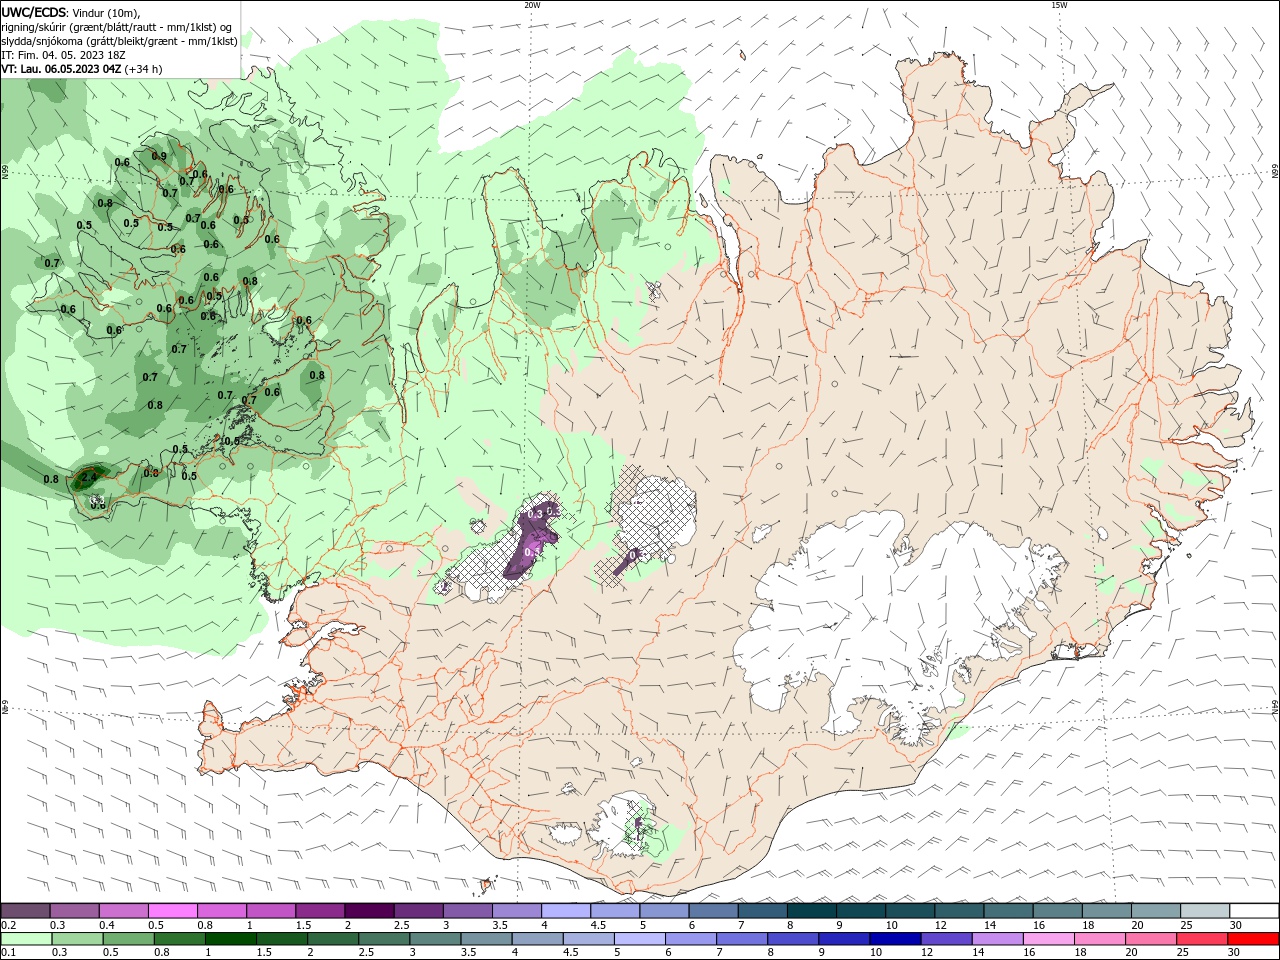Click the darkest green 1 rain legend swatch
The height and width of the screenshot is (960, 1280).
pyautogui.click(x=230, y=939)
